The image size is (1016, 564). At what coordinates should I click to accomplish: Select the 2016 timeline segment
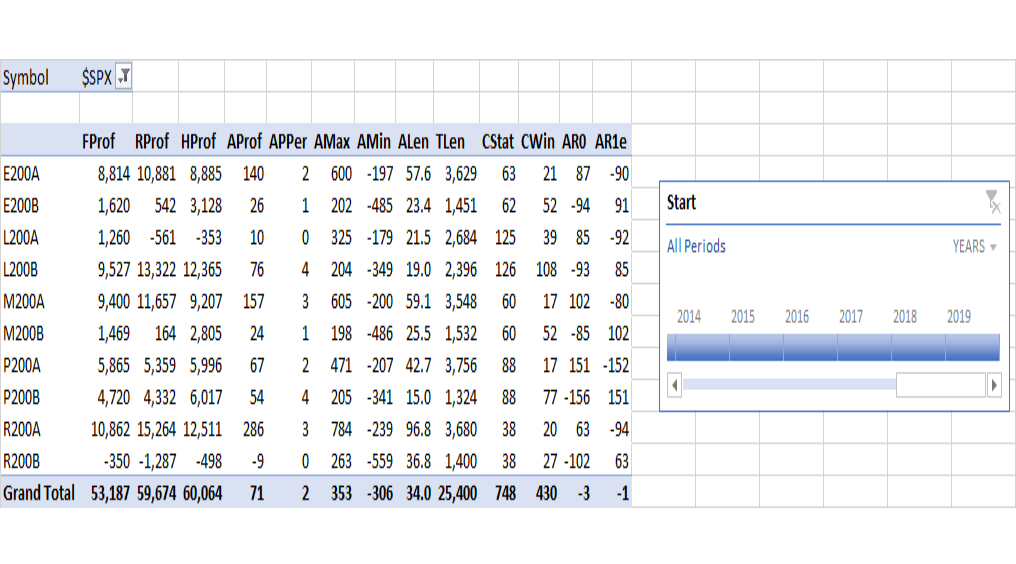pos(810,347)
